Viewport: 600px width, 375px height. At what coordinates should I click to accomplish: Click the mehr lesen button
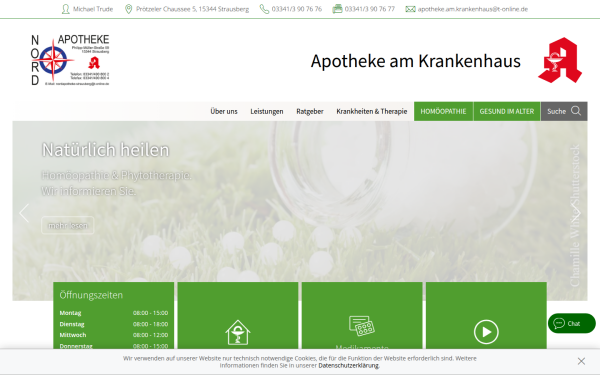[68, 225]
